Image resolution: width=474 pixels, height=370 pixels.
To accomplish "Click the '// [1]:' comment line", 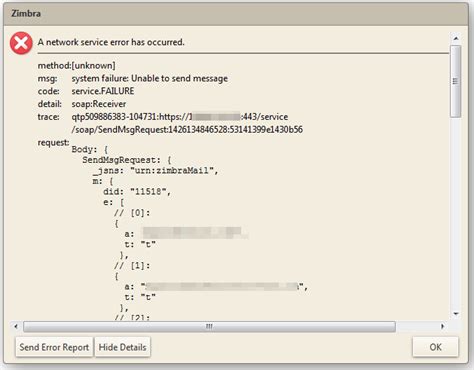I will point(132,266).
